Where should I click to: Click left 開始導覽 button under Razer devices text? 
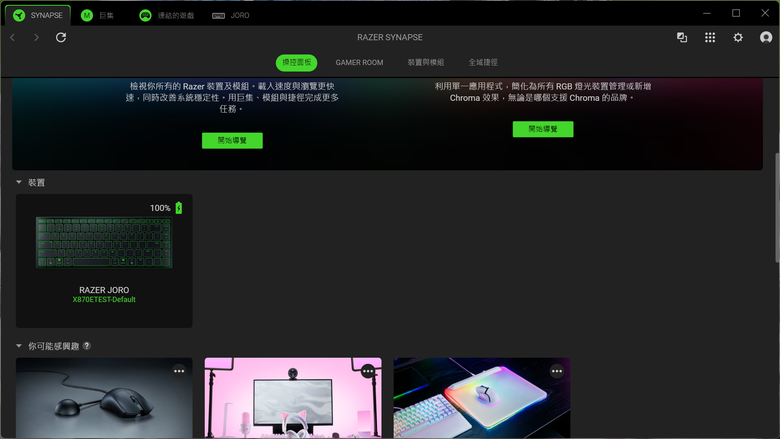tap(232, 141)
